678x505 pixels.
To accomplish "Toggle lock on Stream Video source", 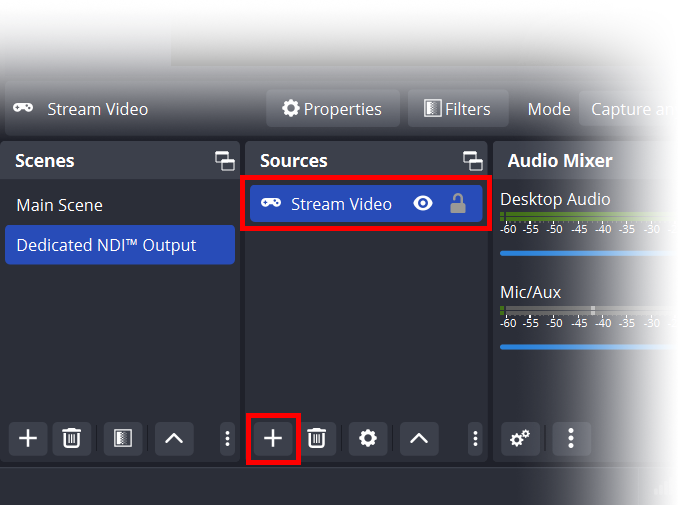I will pos(458,204).
